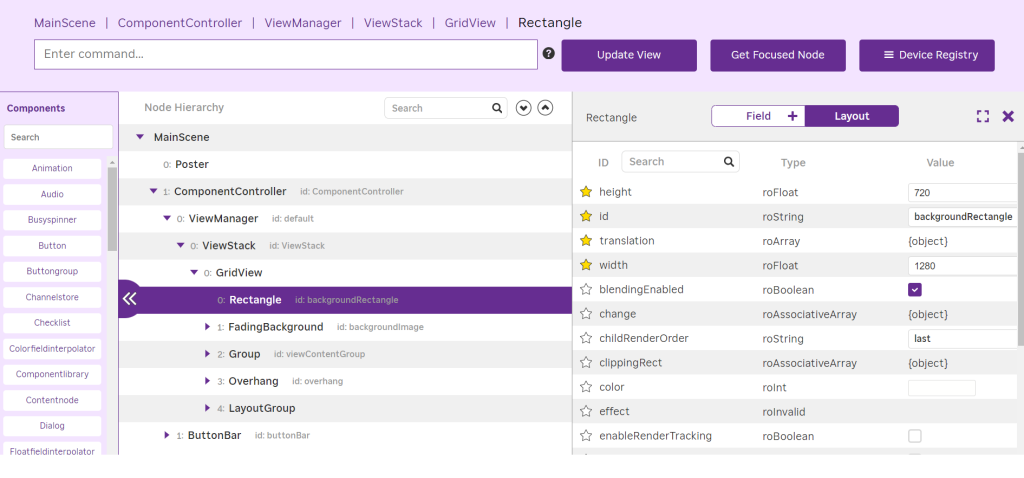Image resolution: width=1024 pixels, height=478 pixels.
Task: Close the Rectangle details panel
Action: (x=1008, y=116)
